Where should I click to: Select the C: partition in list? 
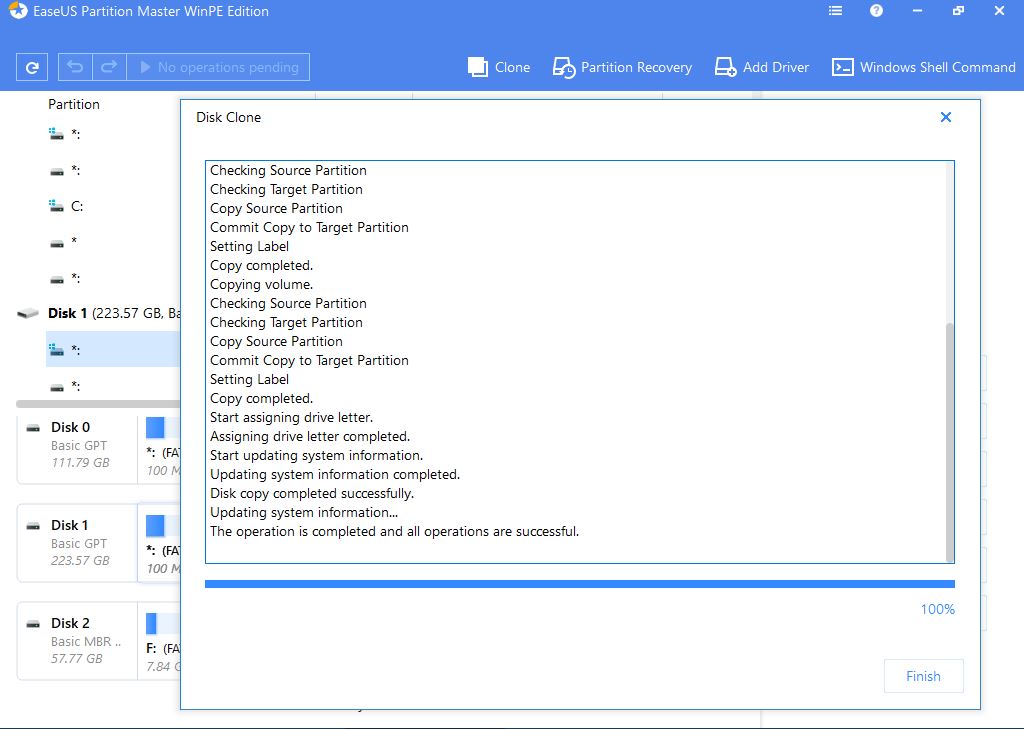(77, 206)
